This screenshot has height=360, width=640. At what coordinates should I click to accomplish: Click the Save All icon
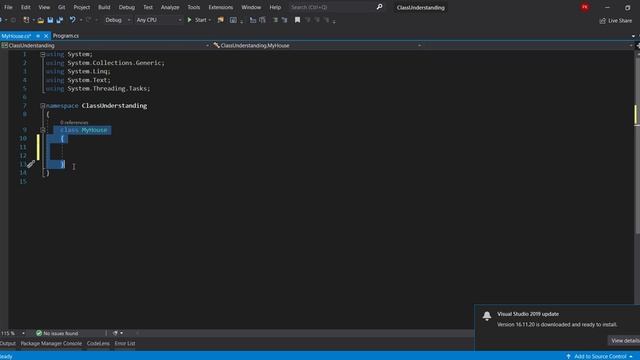[x=60, y=20]
